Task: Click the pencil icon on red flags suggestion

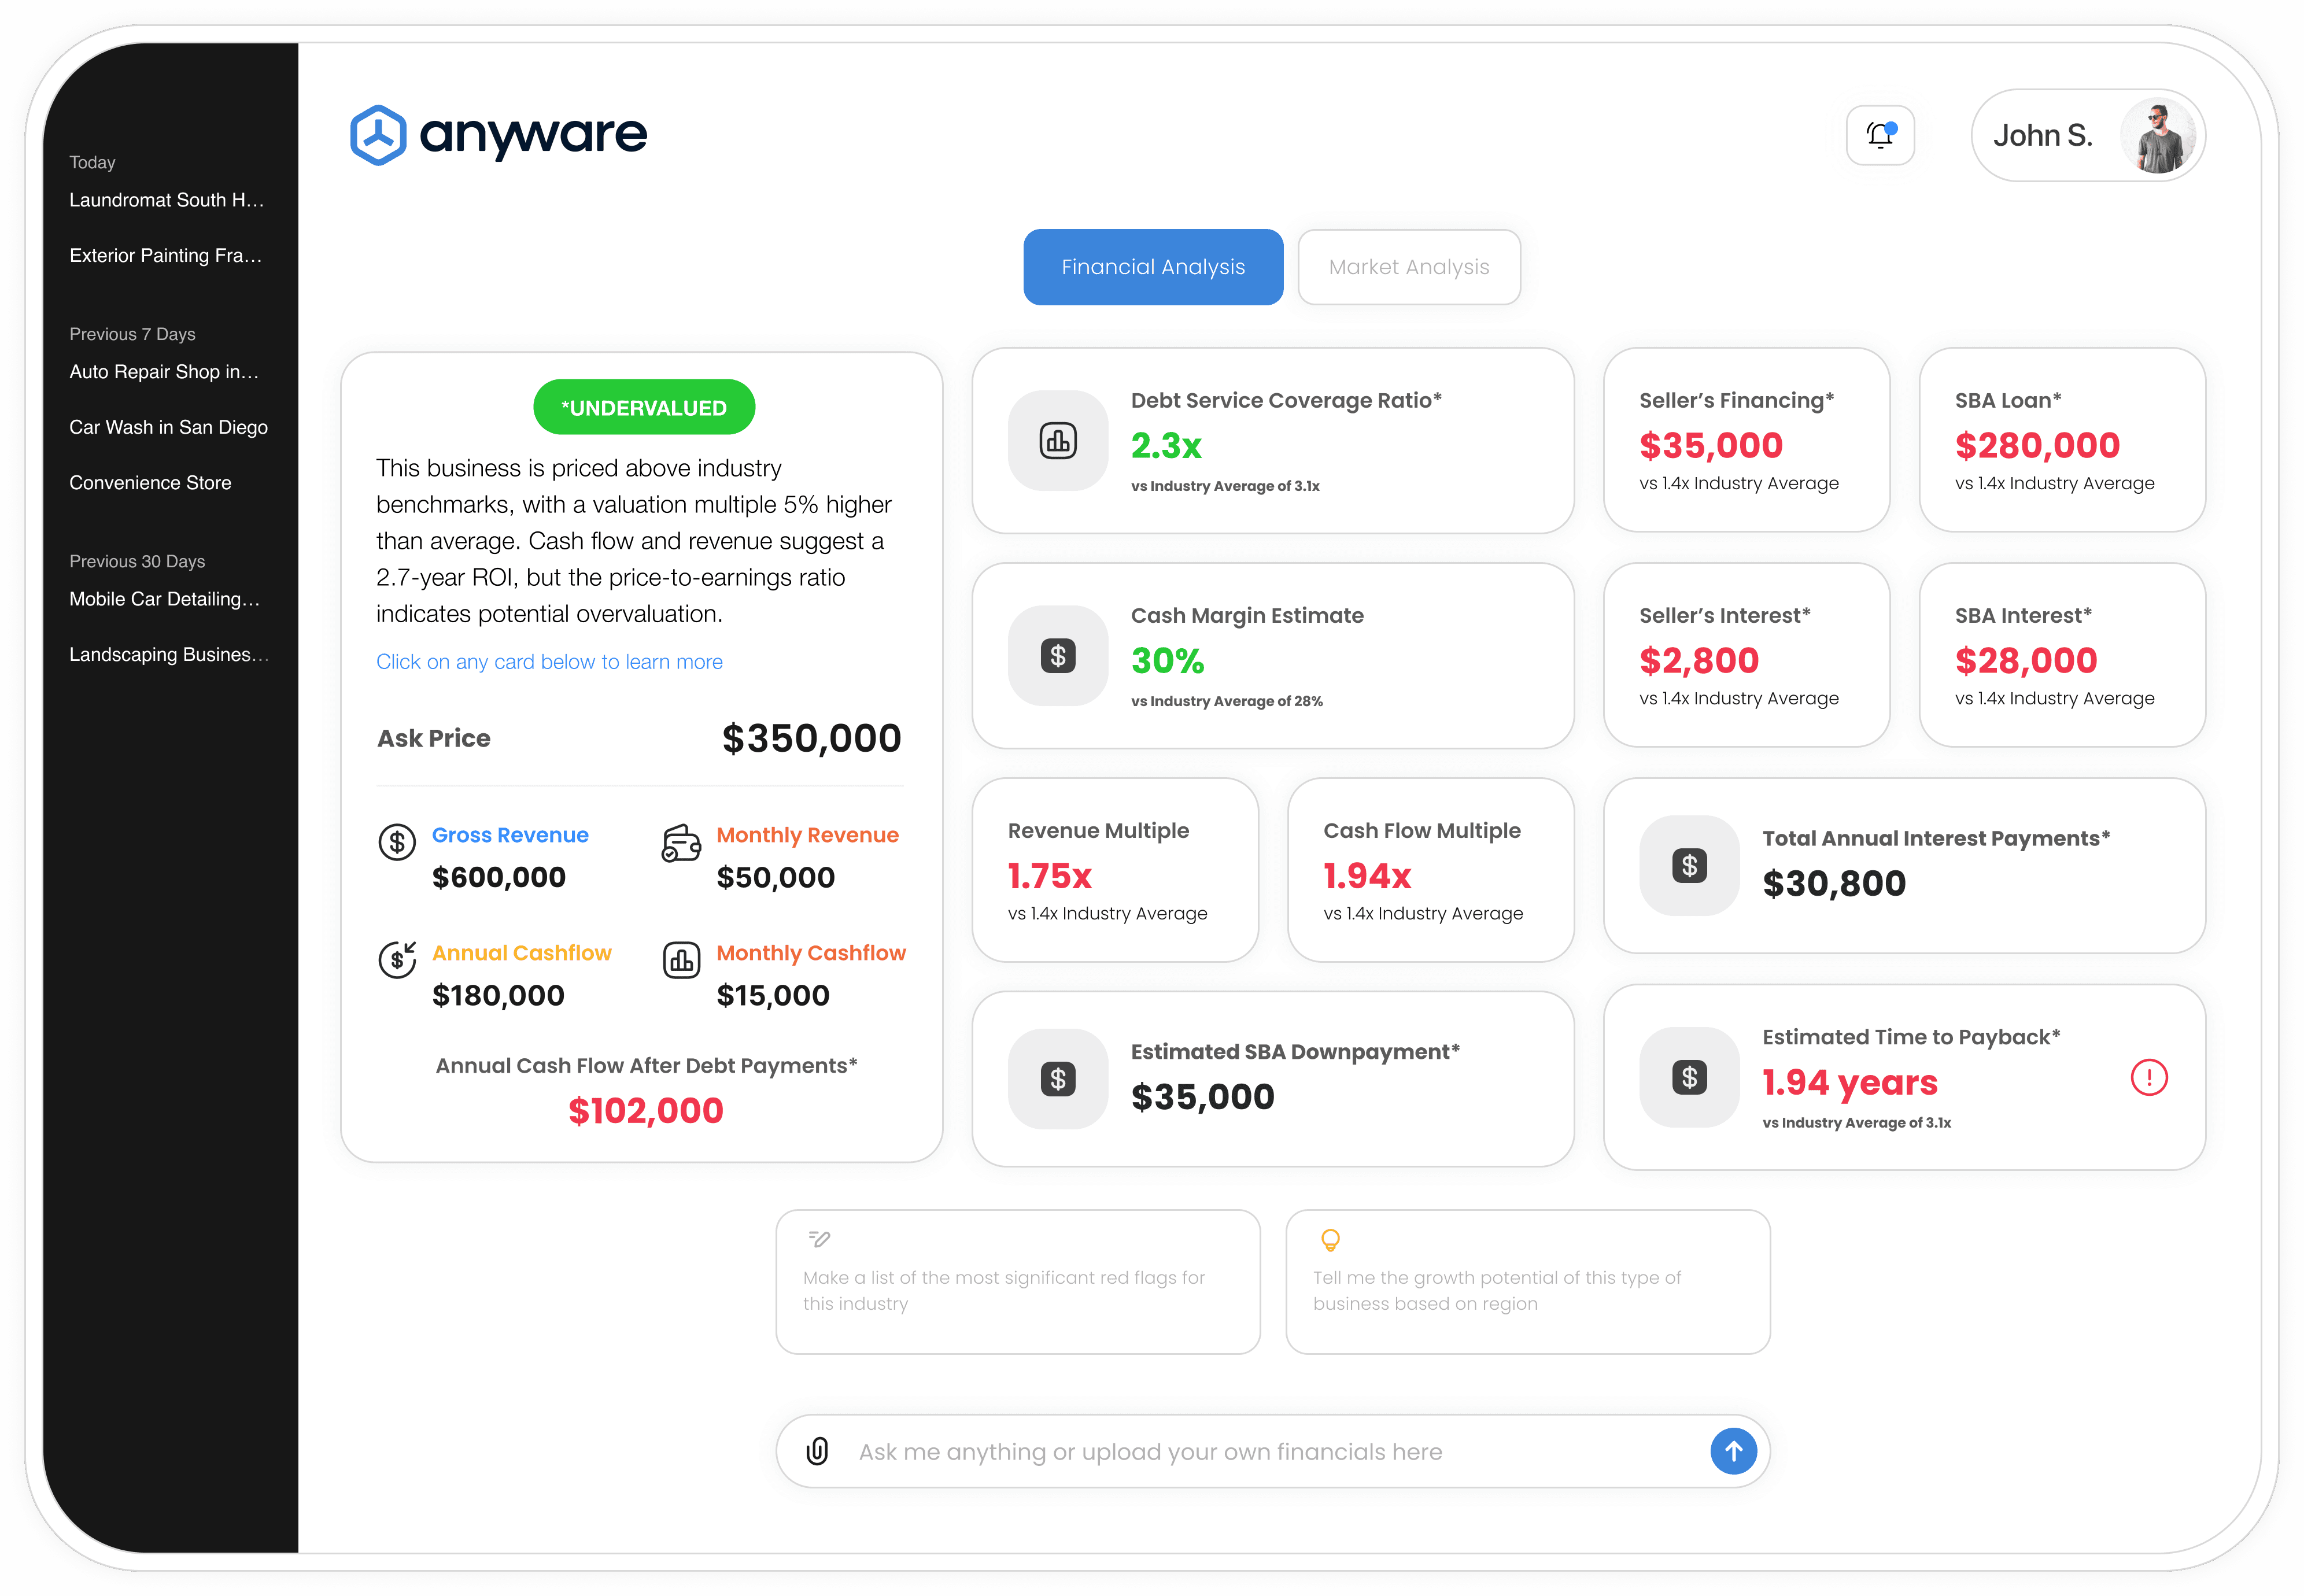Action: pyautogui.click(x=819, y=1239)
